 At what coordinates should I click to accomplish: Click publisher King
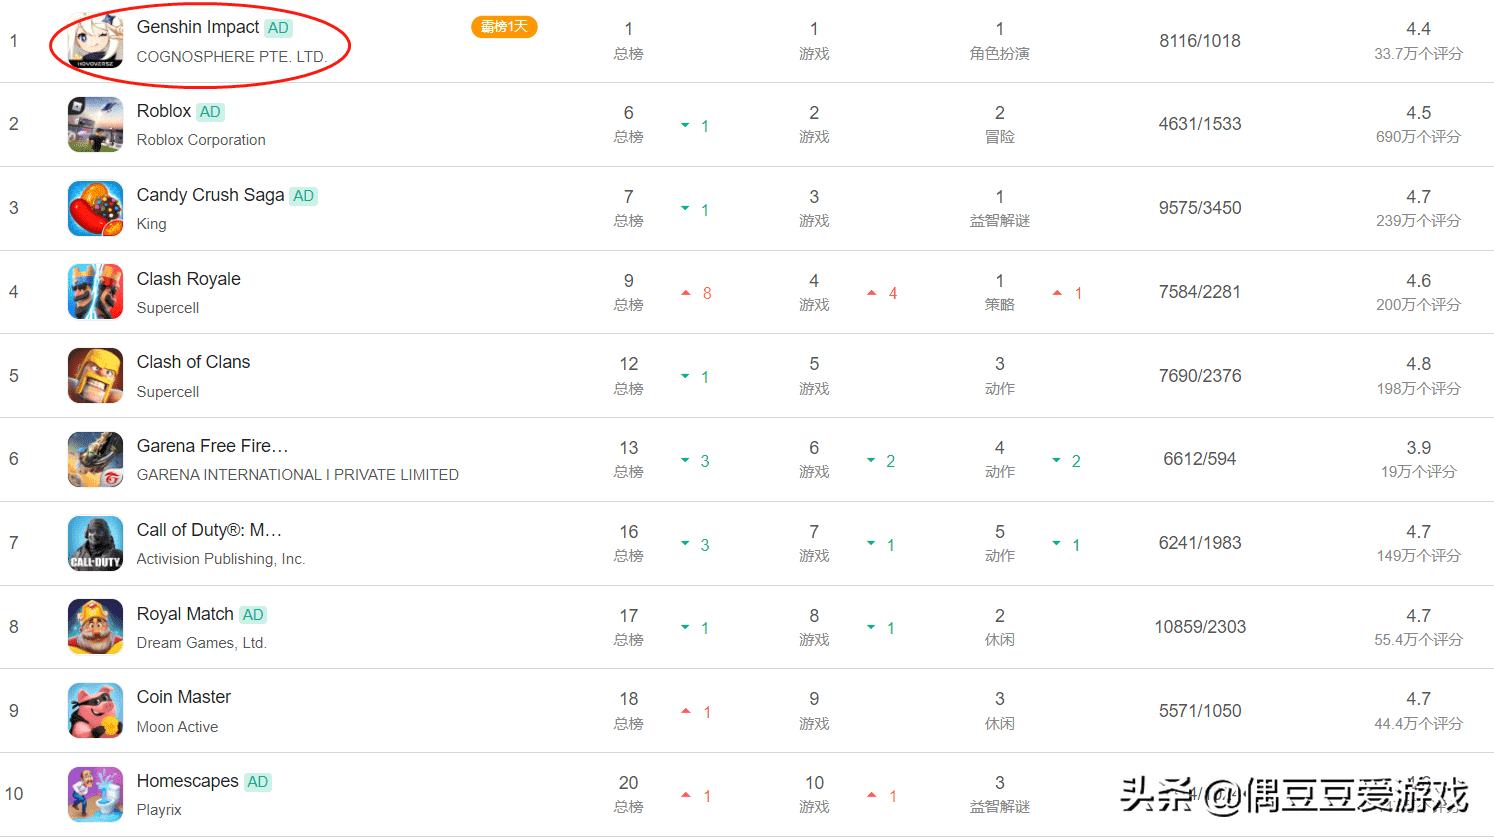152,224
